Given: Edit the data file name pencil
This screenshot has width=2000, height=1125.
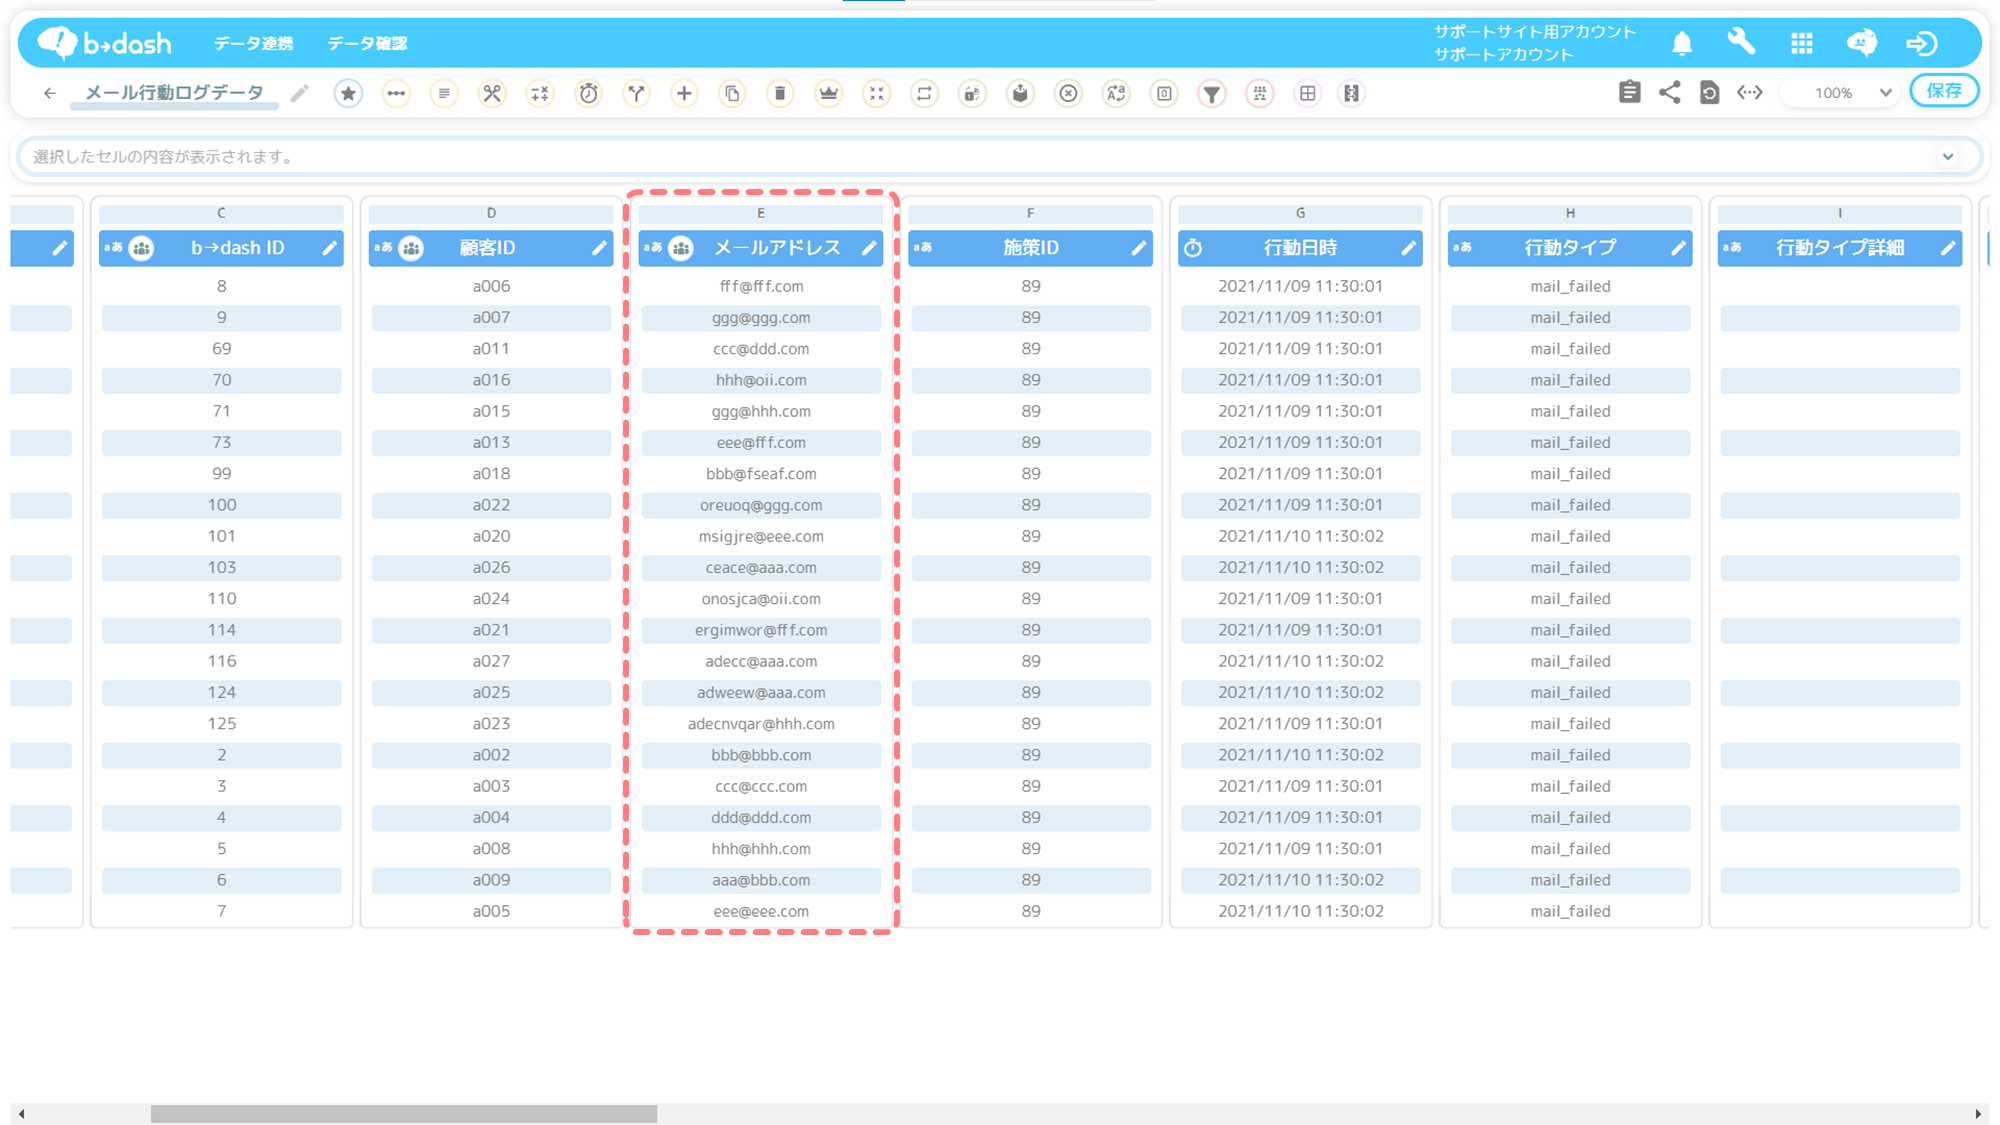Looking at the screenshot, I should [299, 93].
